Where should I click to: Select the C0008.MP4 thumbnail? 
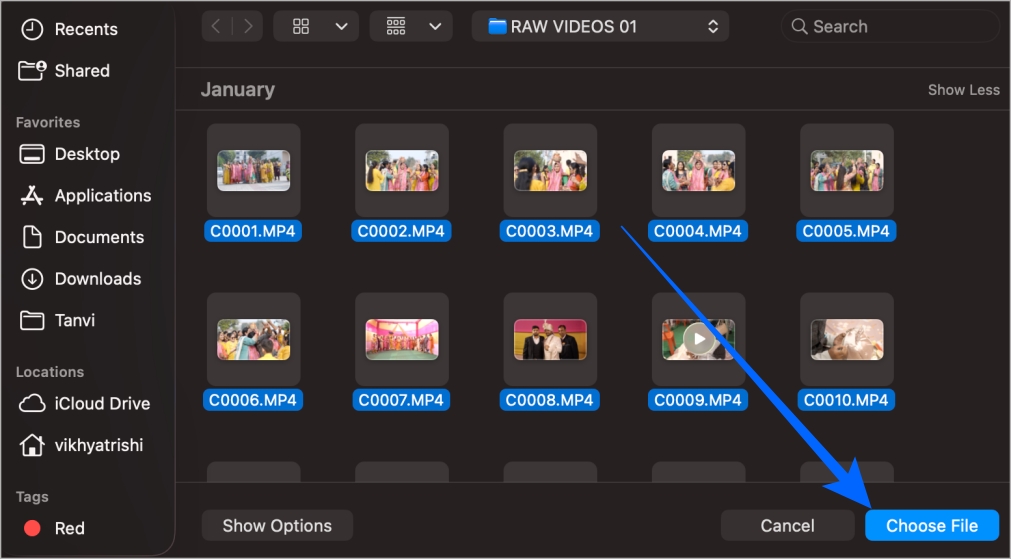tap(550, 339)
